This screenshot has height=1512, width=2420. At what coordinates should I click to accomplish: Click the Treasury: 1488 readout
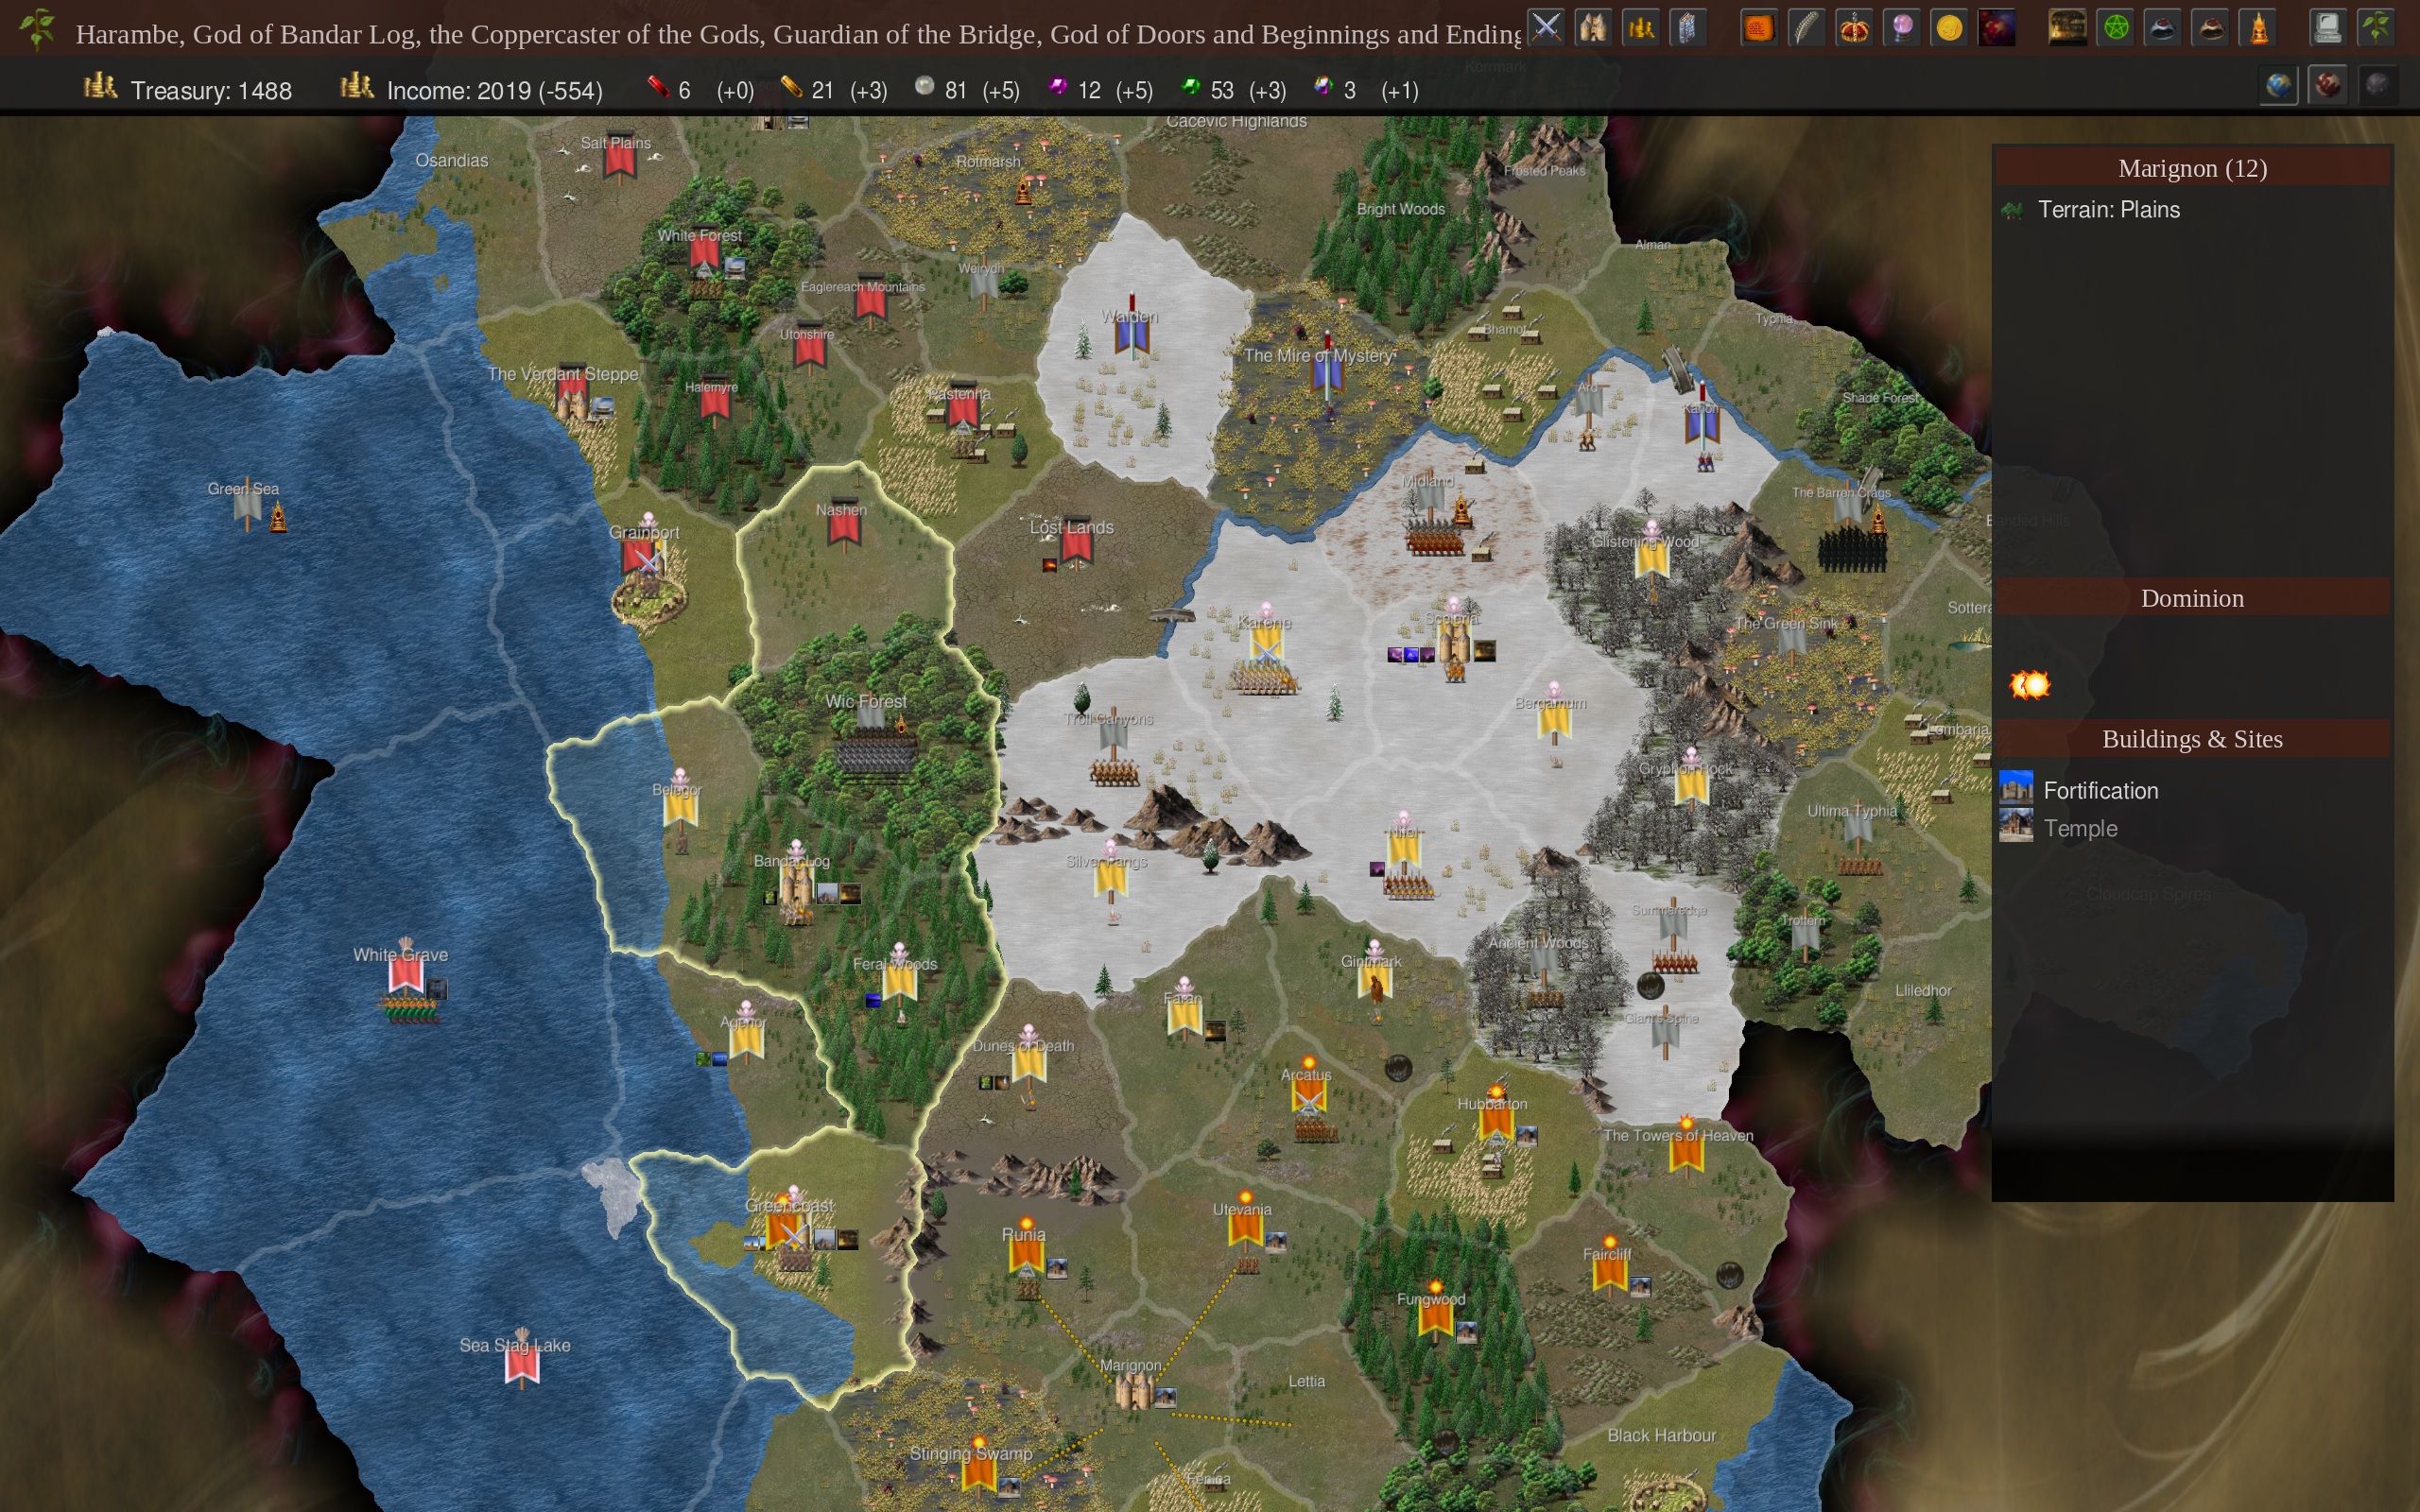point(210,91)
